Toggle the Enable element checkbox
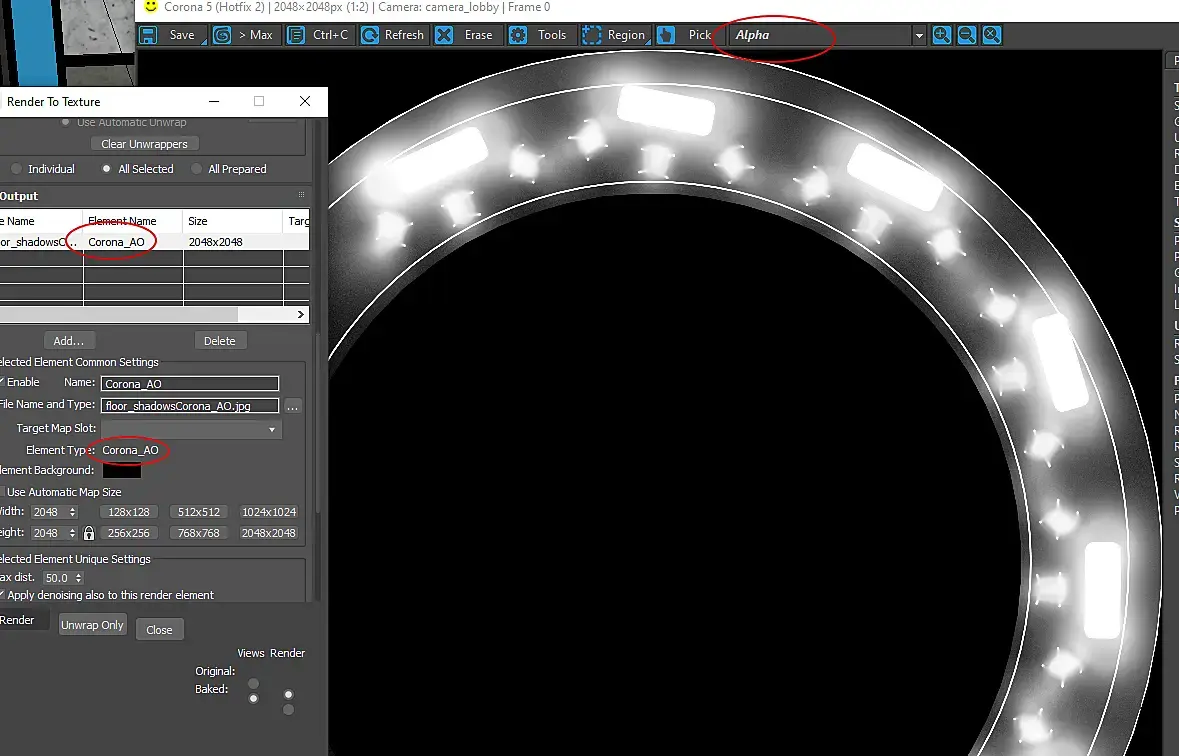The height and width of the screenshot is (756, 1179). click(2, 382)
